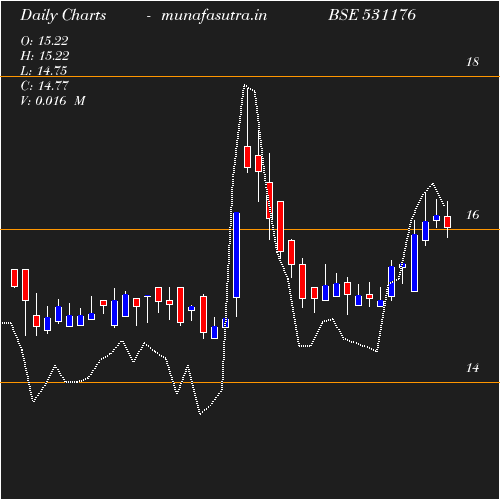Viewport: 500px width, 500px height.
Task: Click the low value L: 14.75
Action: point(44,71)
